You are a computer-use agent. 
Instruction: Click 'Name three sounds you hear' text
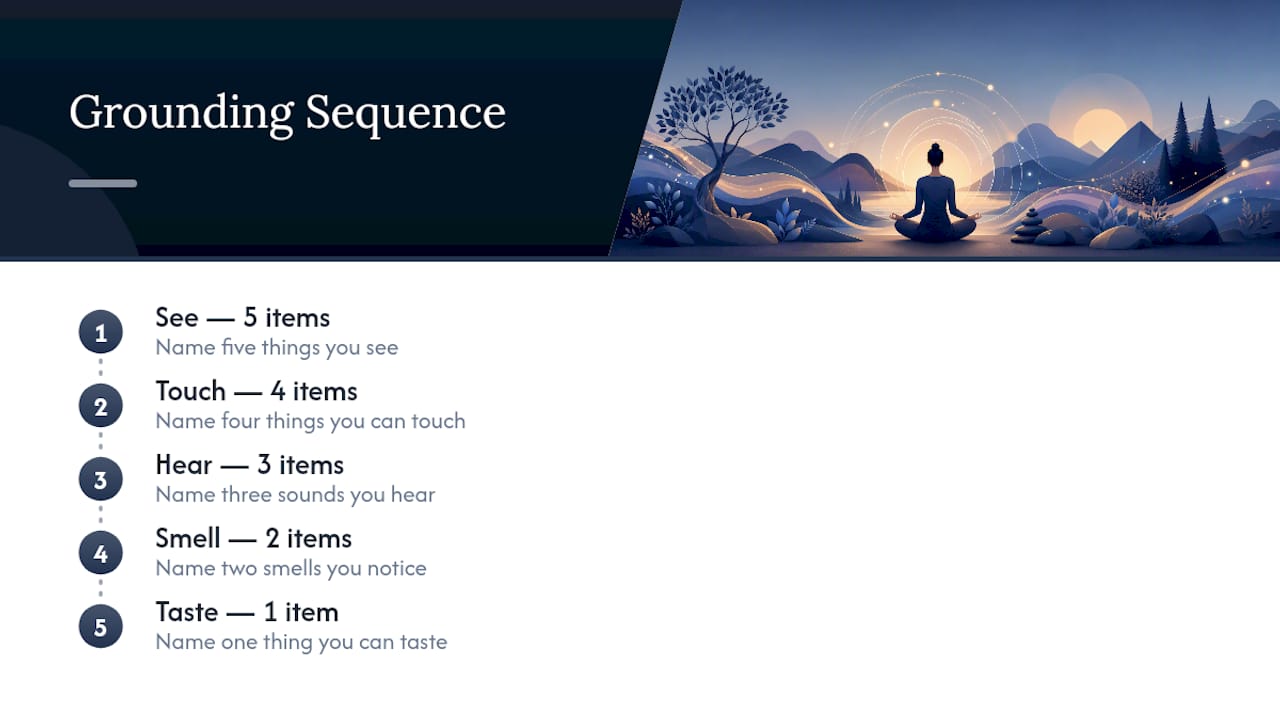pyautogui.click(x=295, y=495)
